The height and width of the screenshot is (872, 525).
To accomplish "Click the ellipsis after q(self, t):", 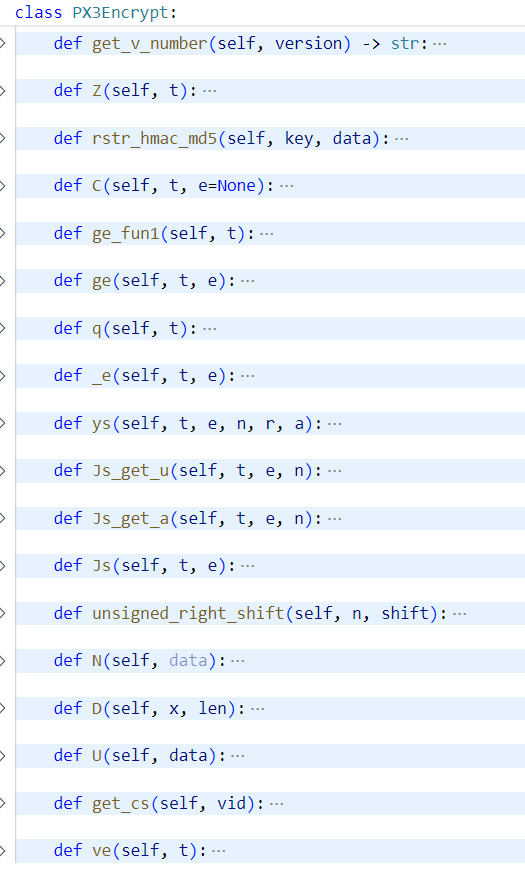I will (209, 329).
